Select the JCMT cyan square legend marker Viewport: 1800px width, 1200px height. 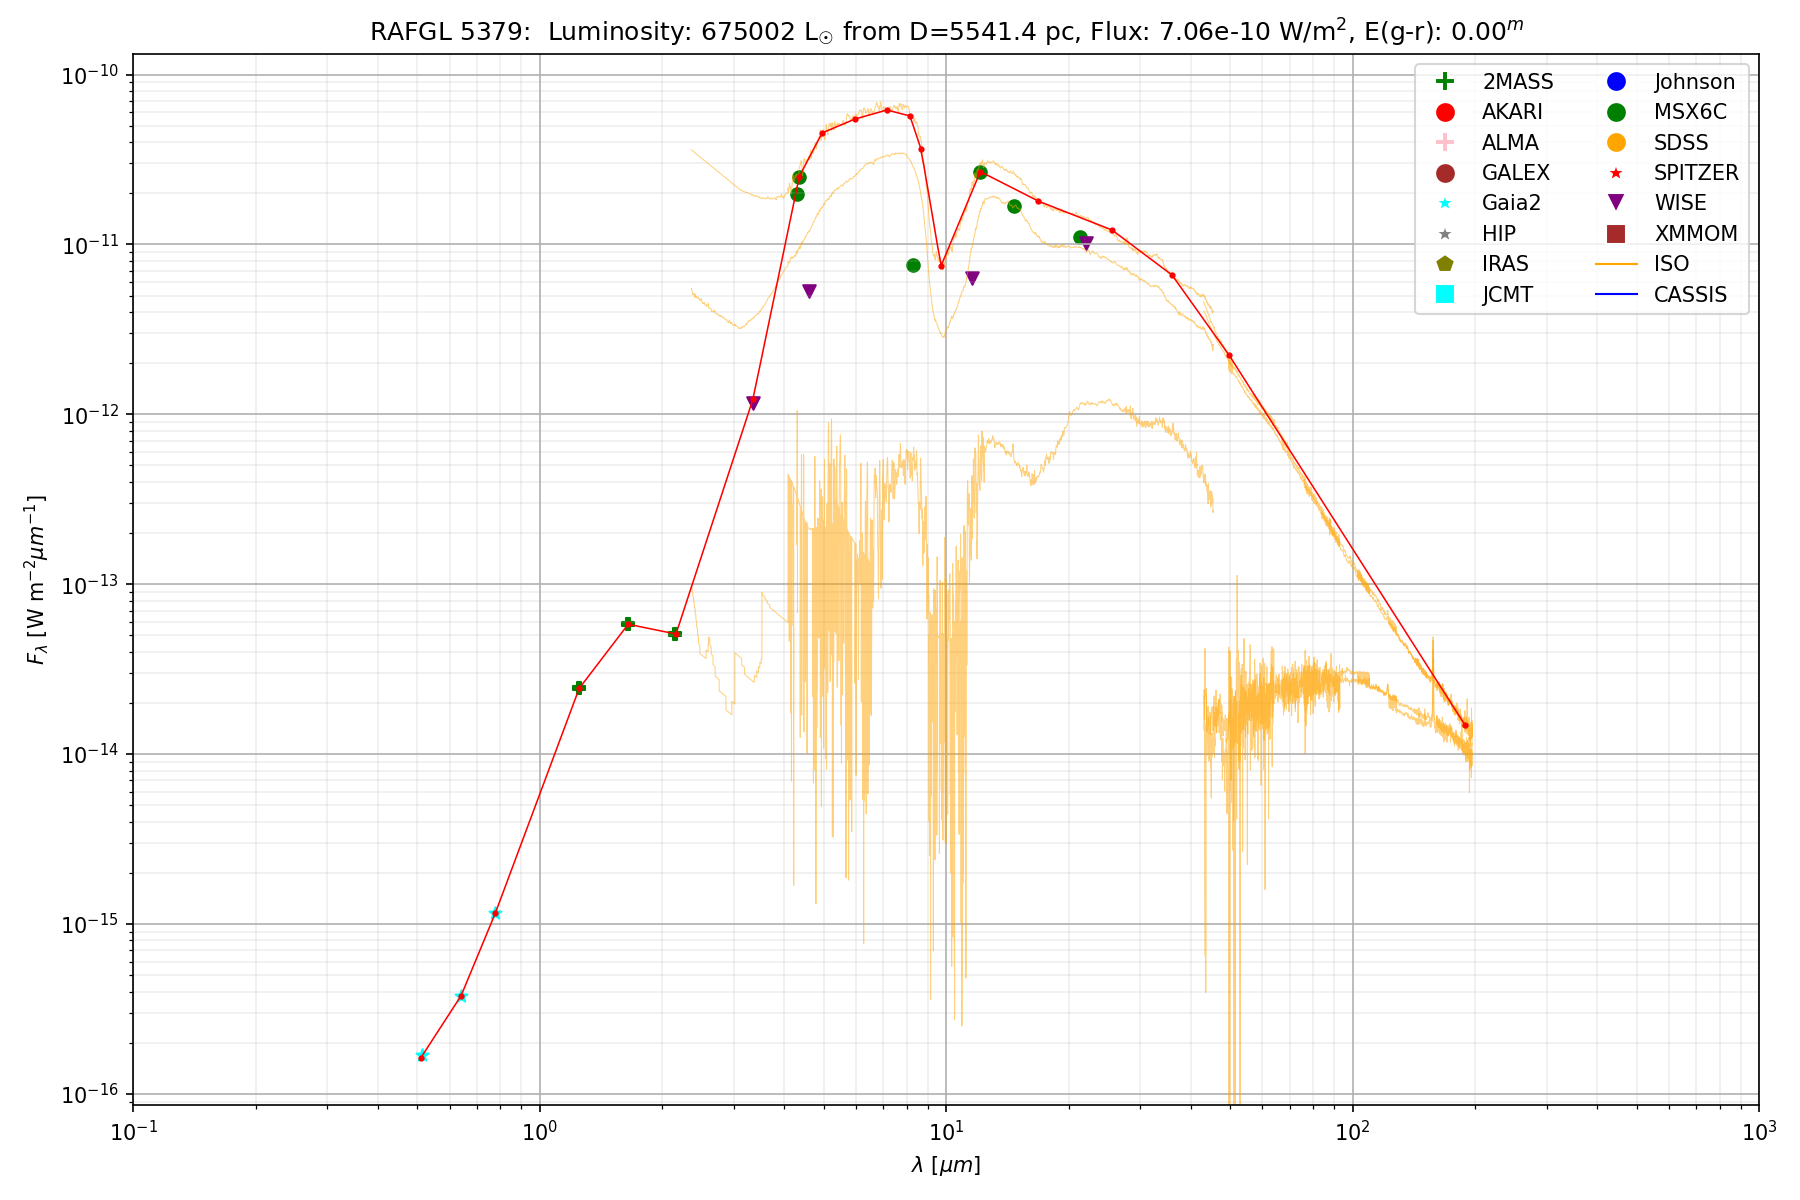coord(1444,294)
